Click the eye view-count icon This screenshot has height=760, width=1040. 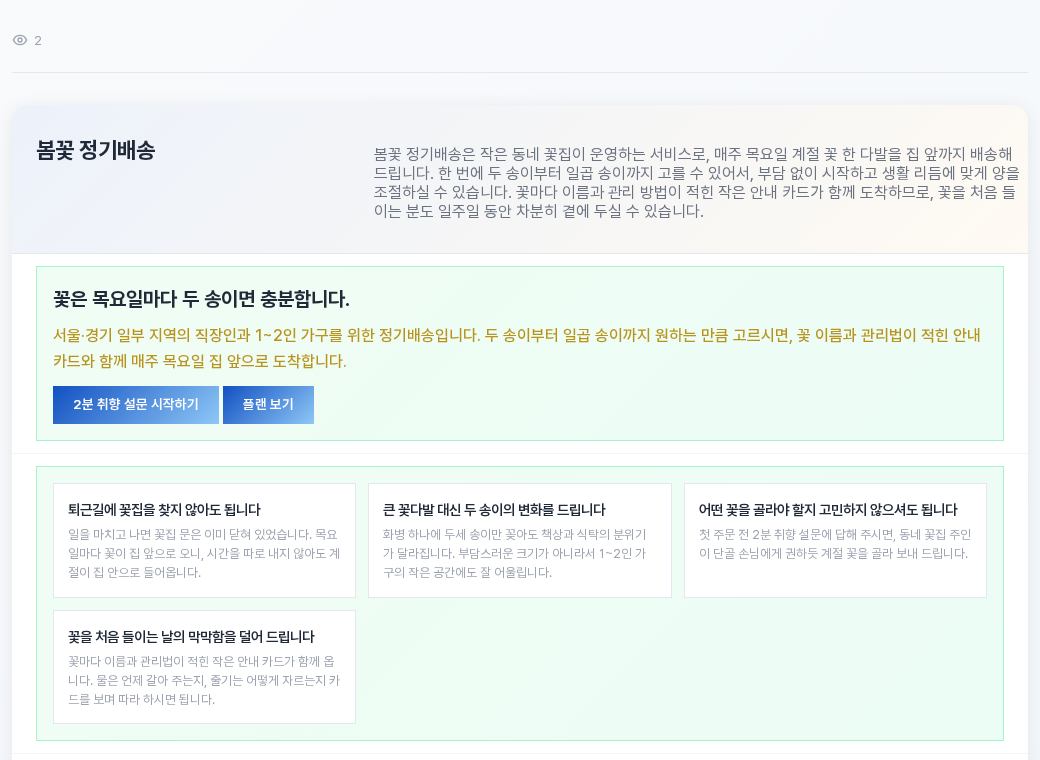20,40
